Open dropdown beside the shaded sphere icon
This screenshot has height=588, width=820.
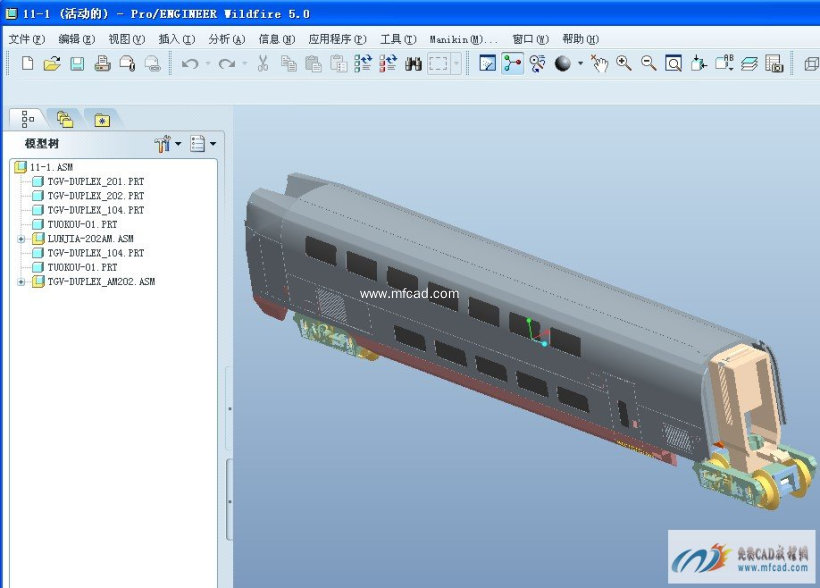pyautogui.click(x=580, y=64)
